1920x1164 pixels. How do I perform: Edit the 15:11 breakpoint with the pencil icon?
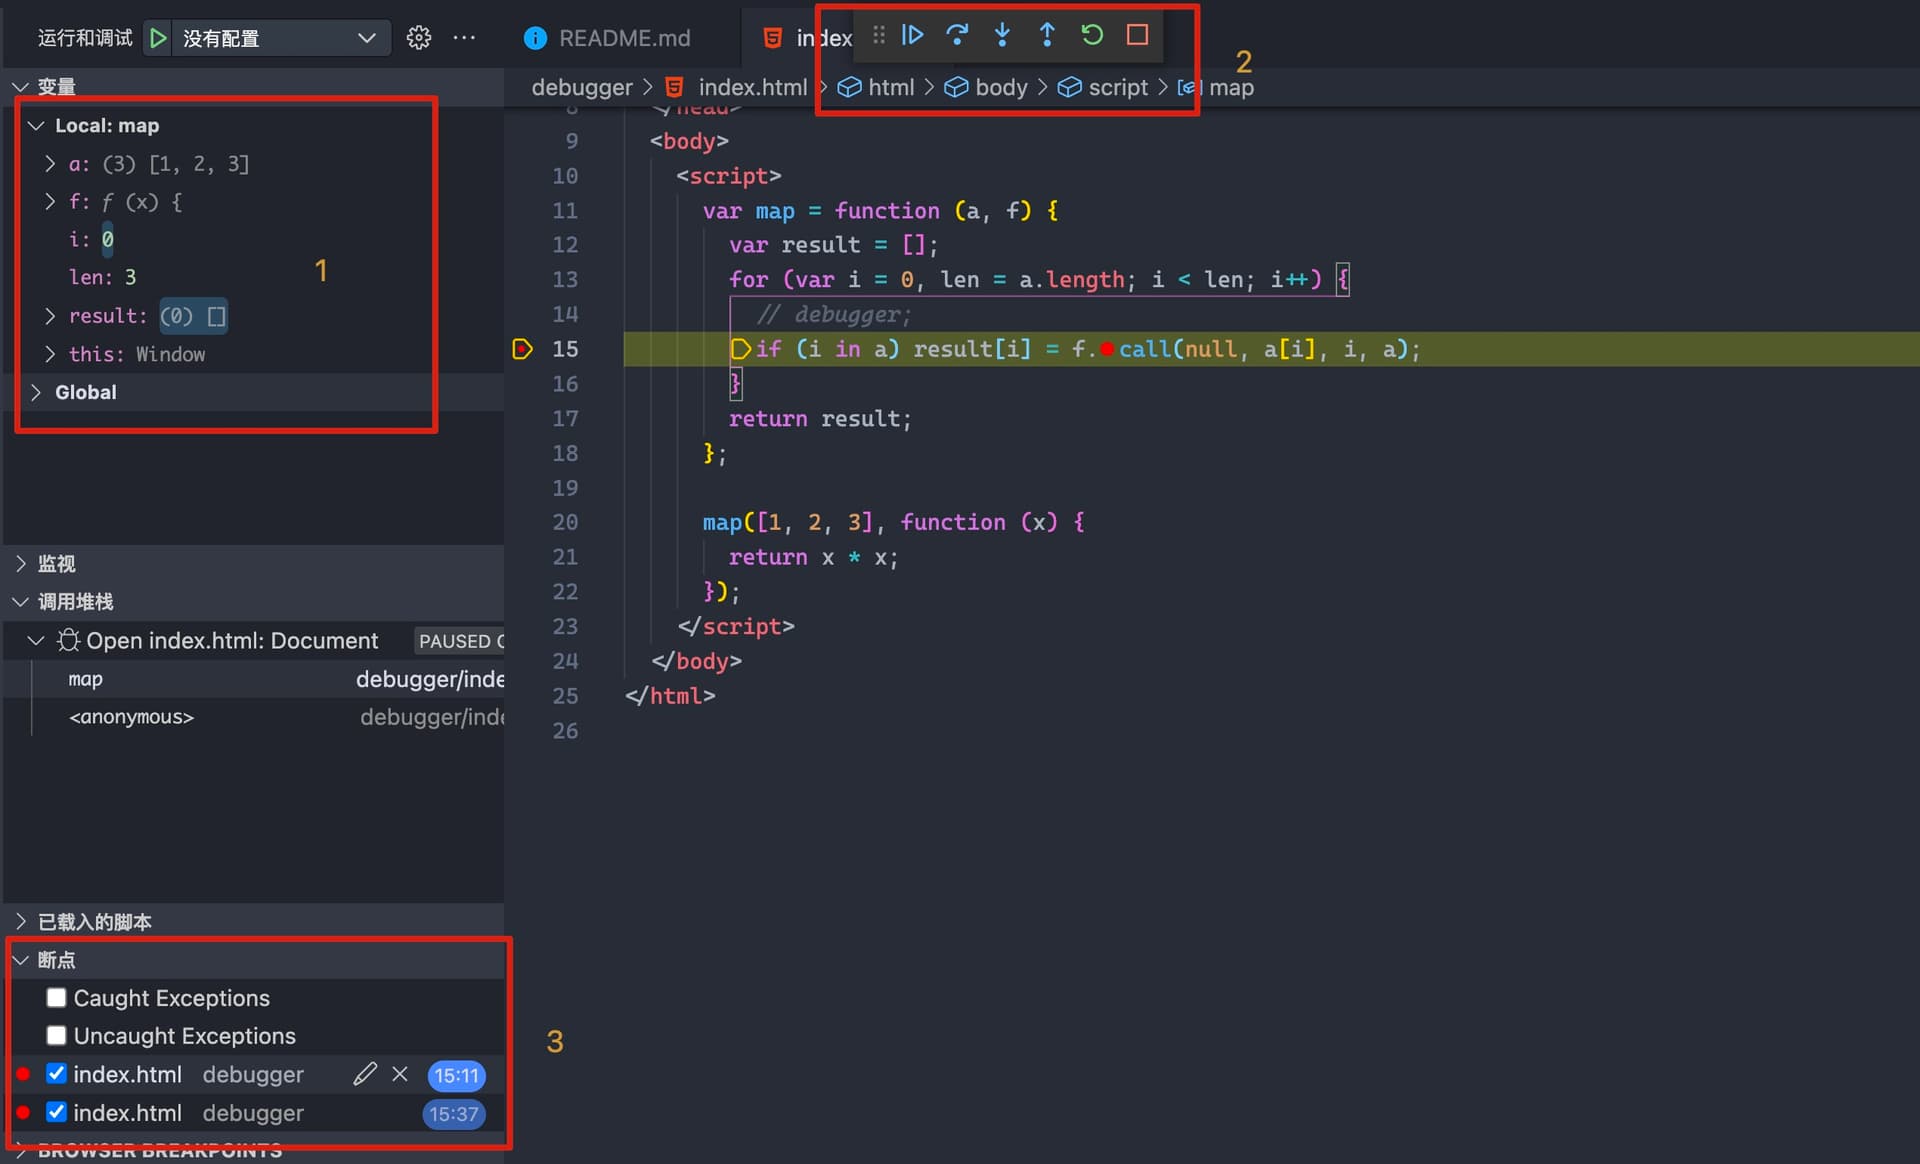coord(365,1074)
